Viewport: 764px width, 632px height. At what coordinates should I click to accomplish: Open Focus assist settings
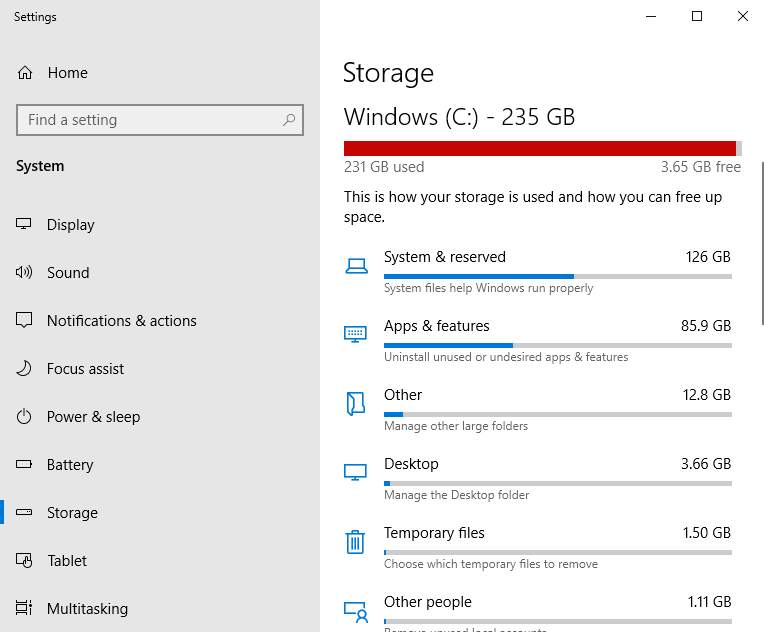[x=160, y=369]
